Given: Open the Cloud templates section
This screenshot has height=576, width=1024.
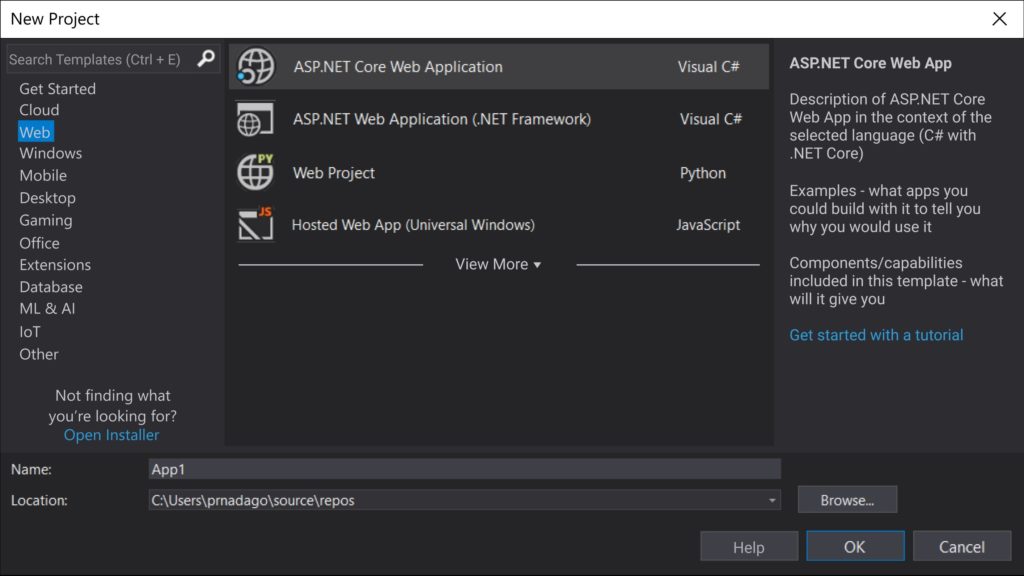Looking at the screenshot, I should coord(39,109).
